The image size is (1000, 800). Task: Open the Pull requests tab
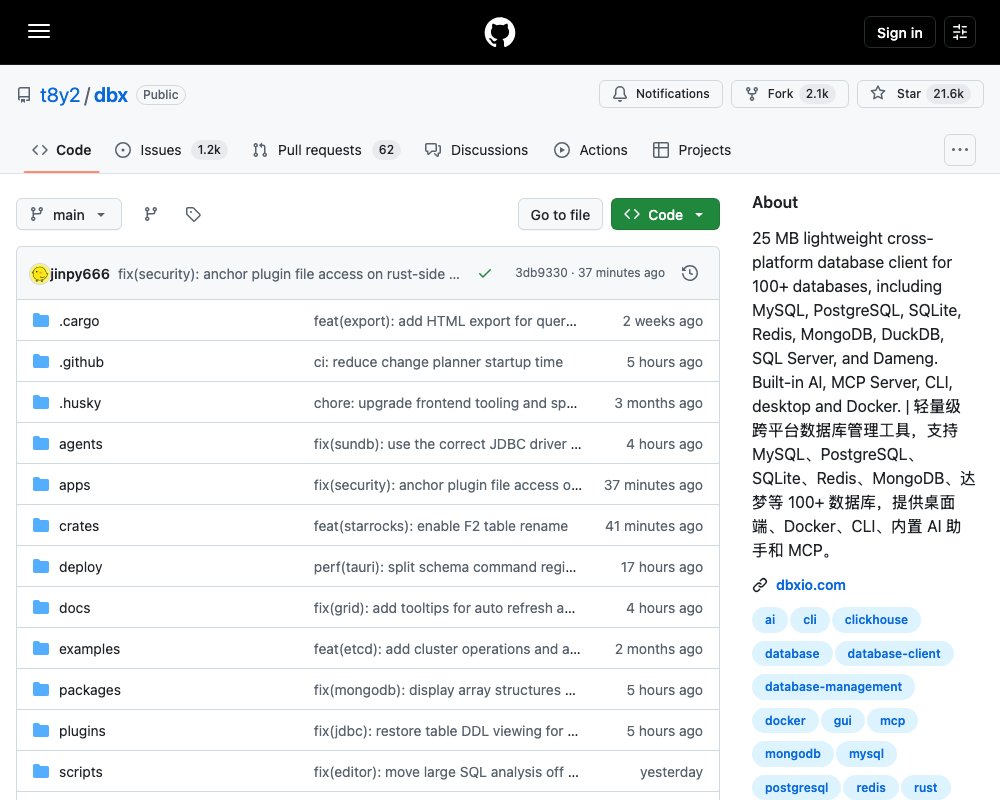(326, 150)
